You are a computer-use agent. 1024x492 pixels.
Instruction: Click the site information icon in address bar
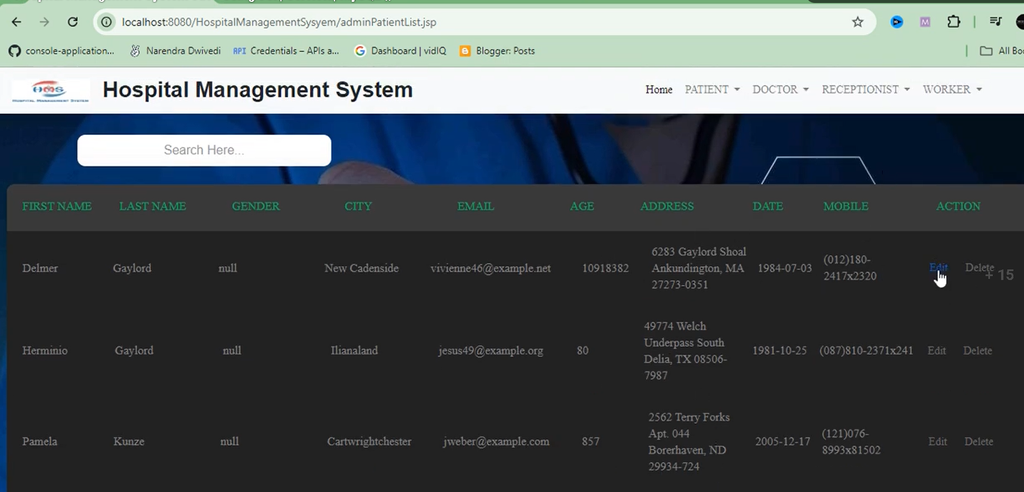[x=106, y=22]
